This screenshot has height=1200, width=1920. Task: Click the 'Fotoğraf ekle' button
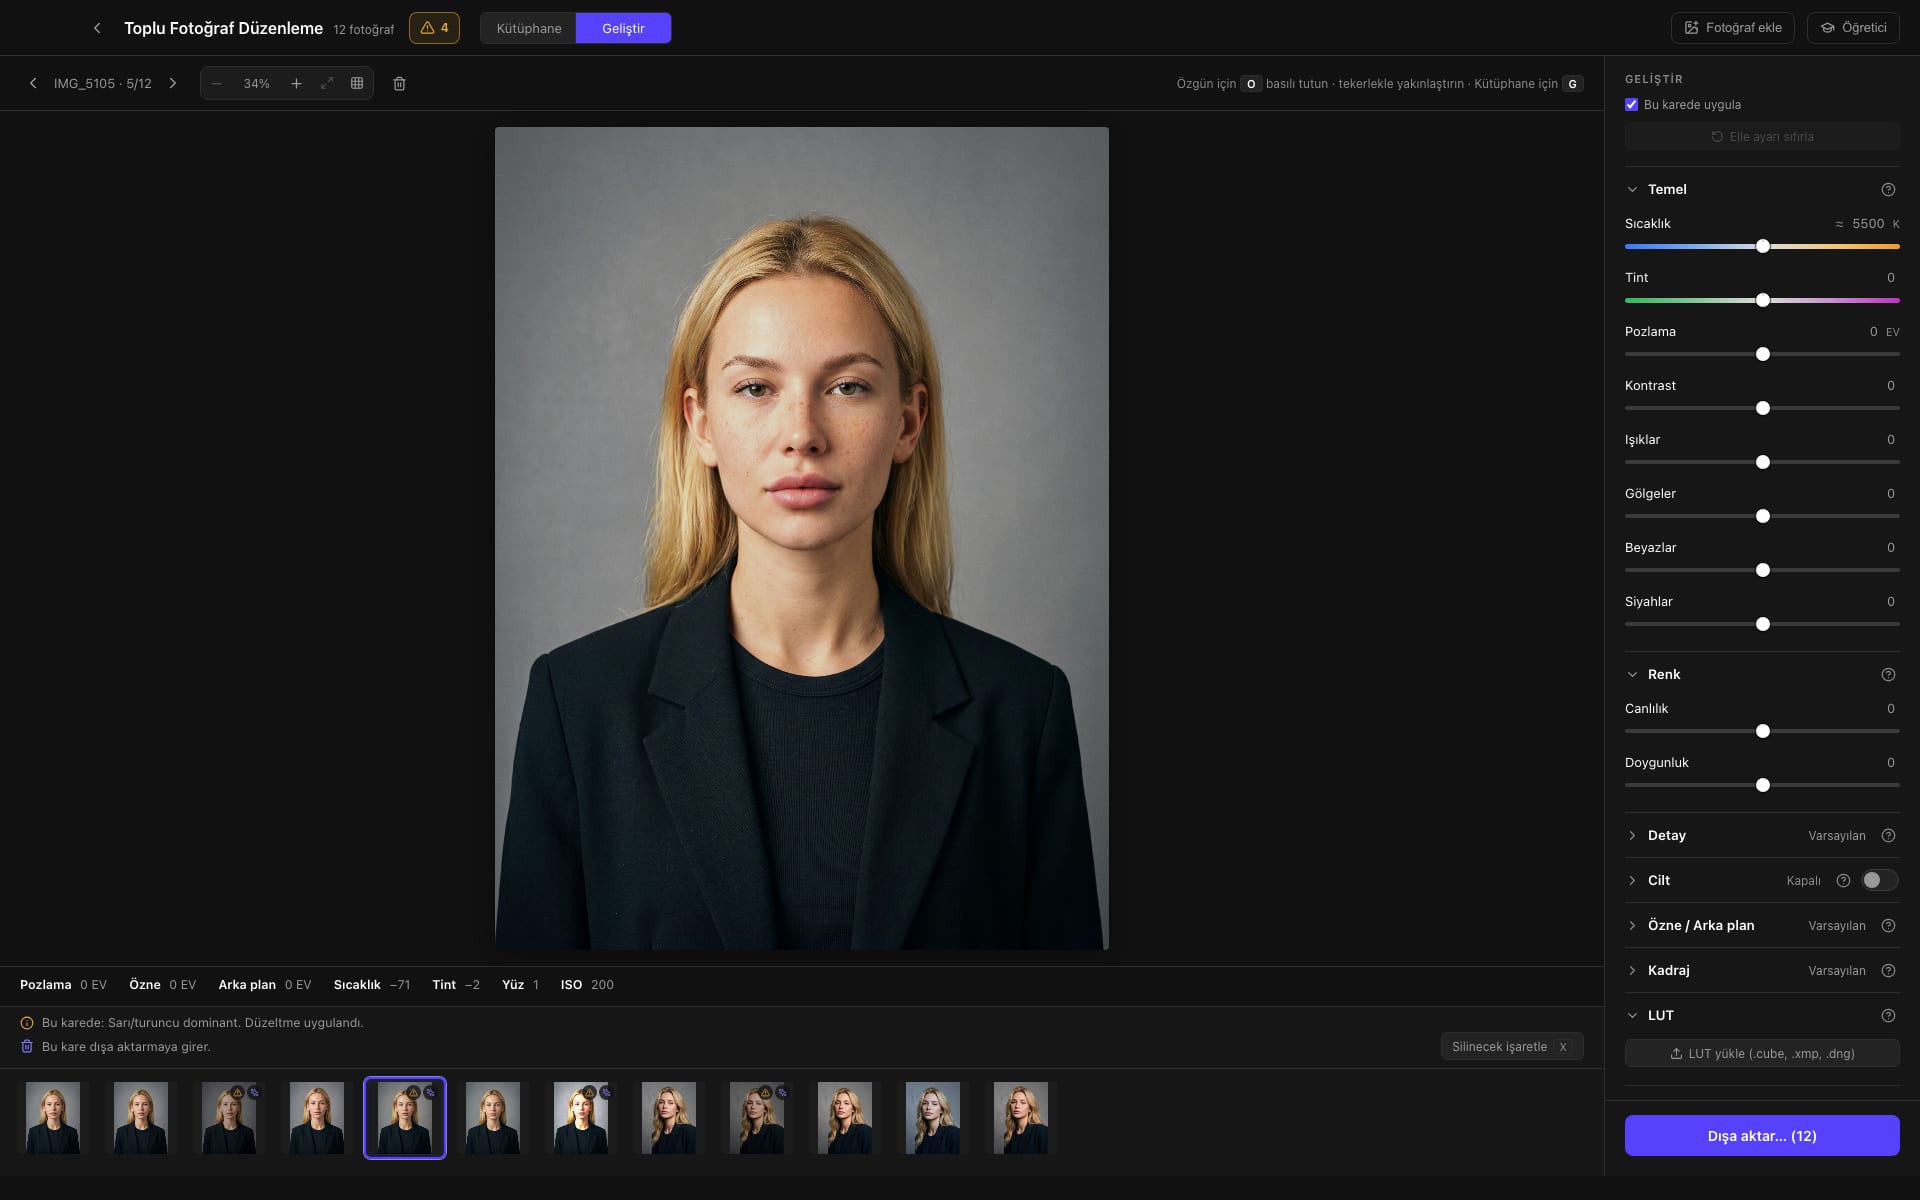point(1733,28)
